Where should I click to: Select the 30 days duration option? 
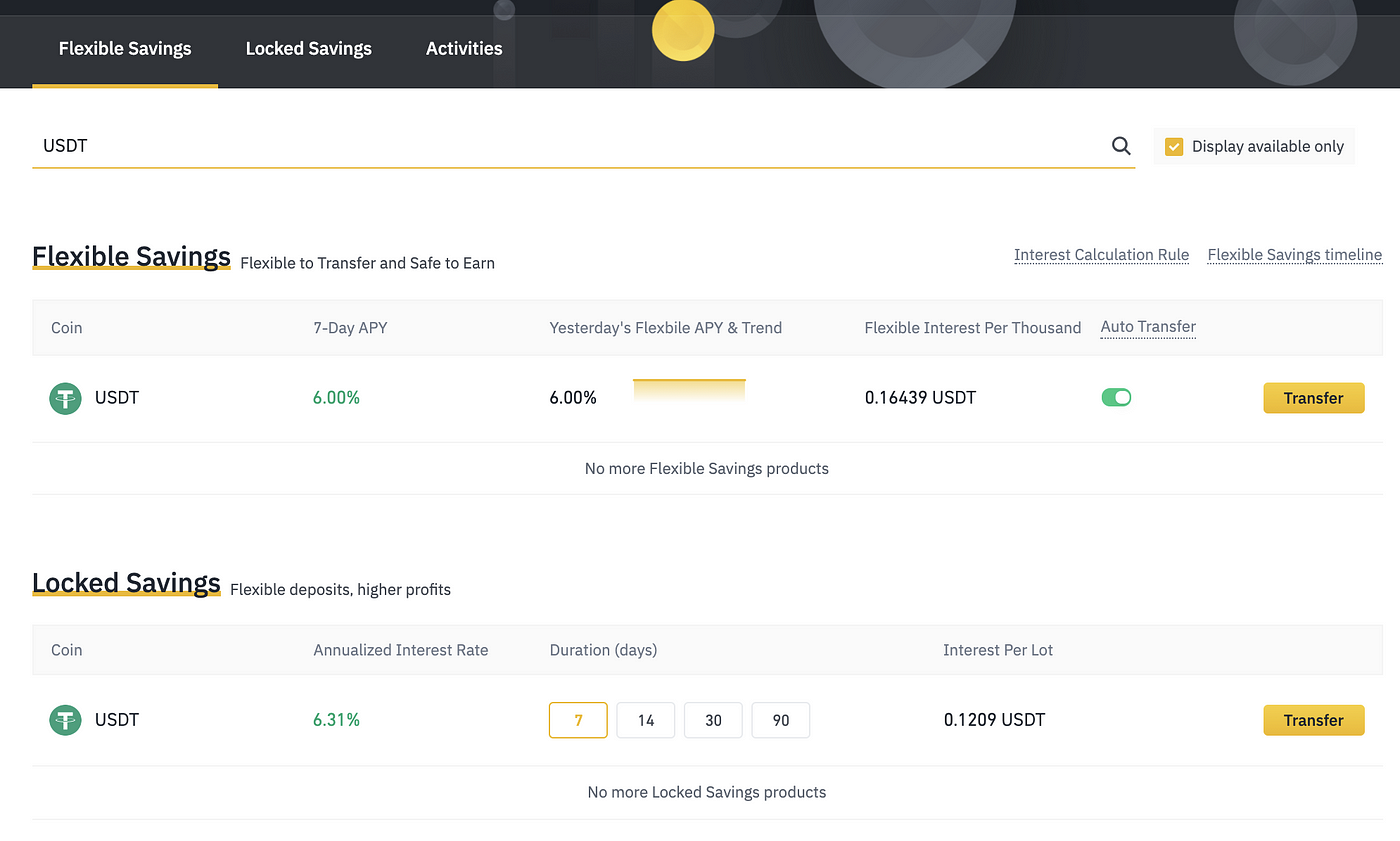coord(713,720)
